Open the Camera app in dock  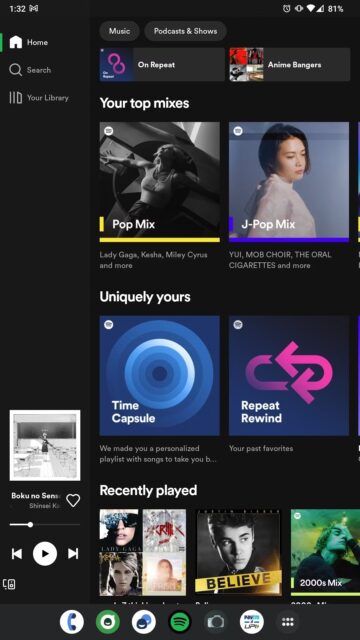tap(216, 622)
